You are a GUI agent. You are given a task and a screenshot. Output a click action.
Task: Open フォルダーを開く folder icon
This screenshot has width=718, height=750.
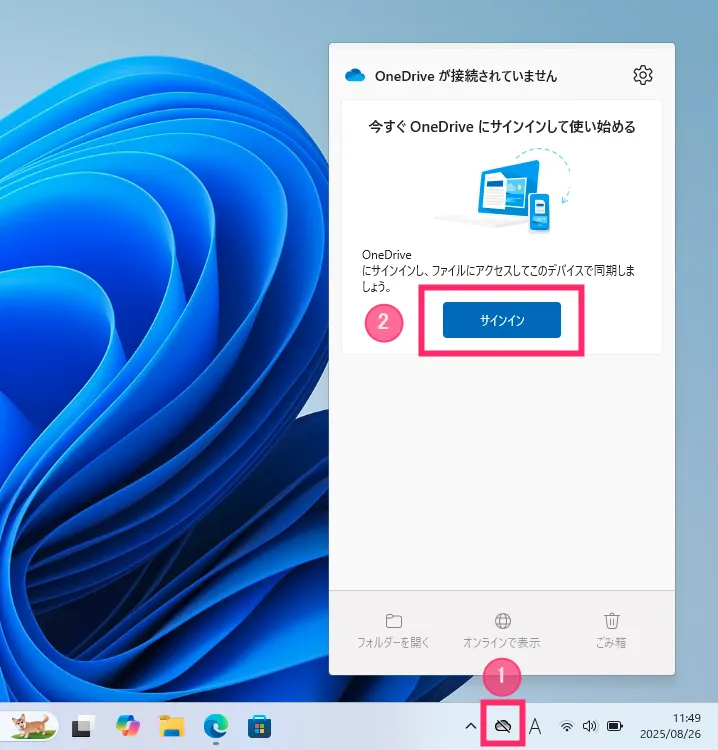[x=393, y=621]
